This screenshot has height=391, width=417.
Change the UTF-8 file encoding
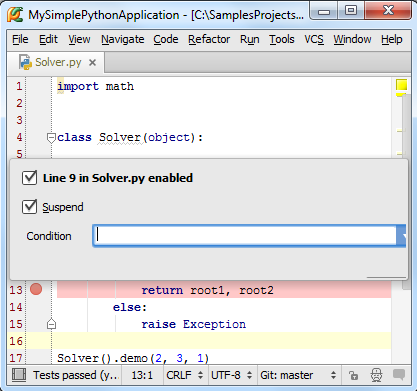(231, 375)
